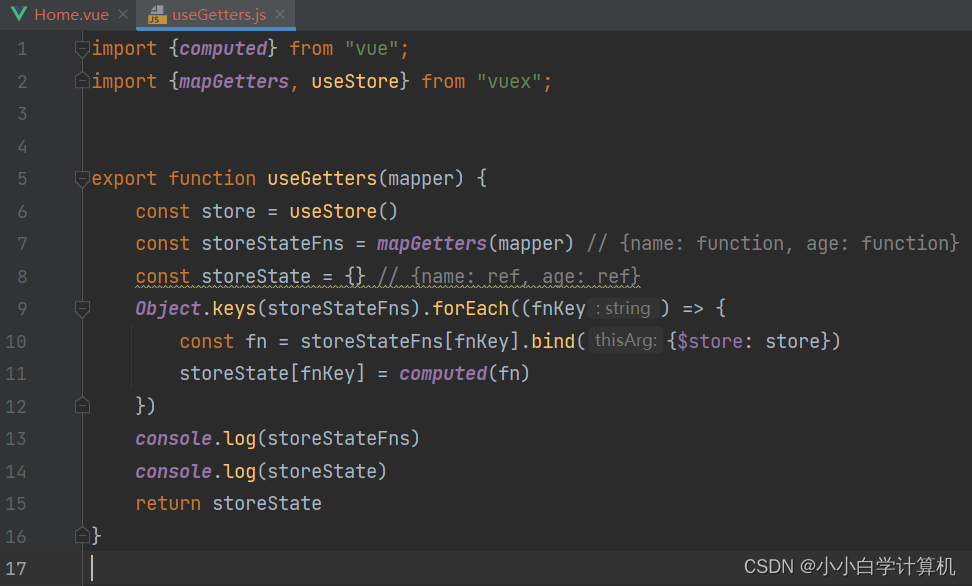This screenshot has width=972, height=586.
Task: Click the fold end marker on line 12
Action: 82,406
